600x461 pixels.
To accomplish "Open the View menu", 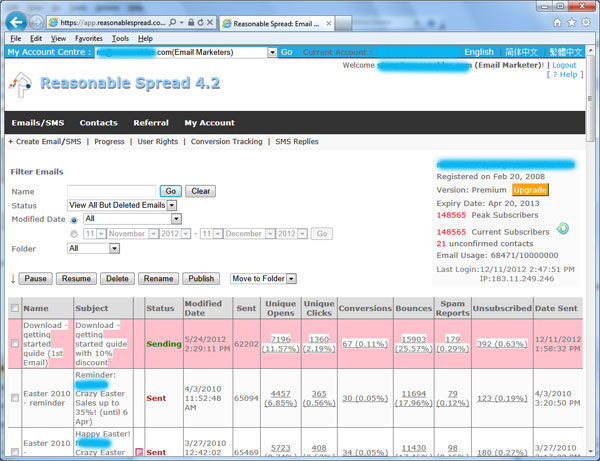I will pos(58,39).
